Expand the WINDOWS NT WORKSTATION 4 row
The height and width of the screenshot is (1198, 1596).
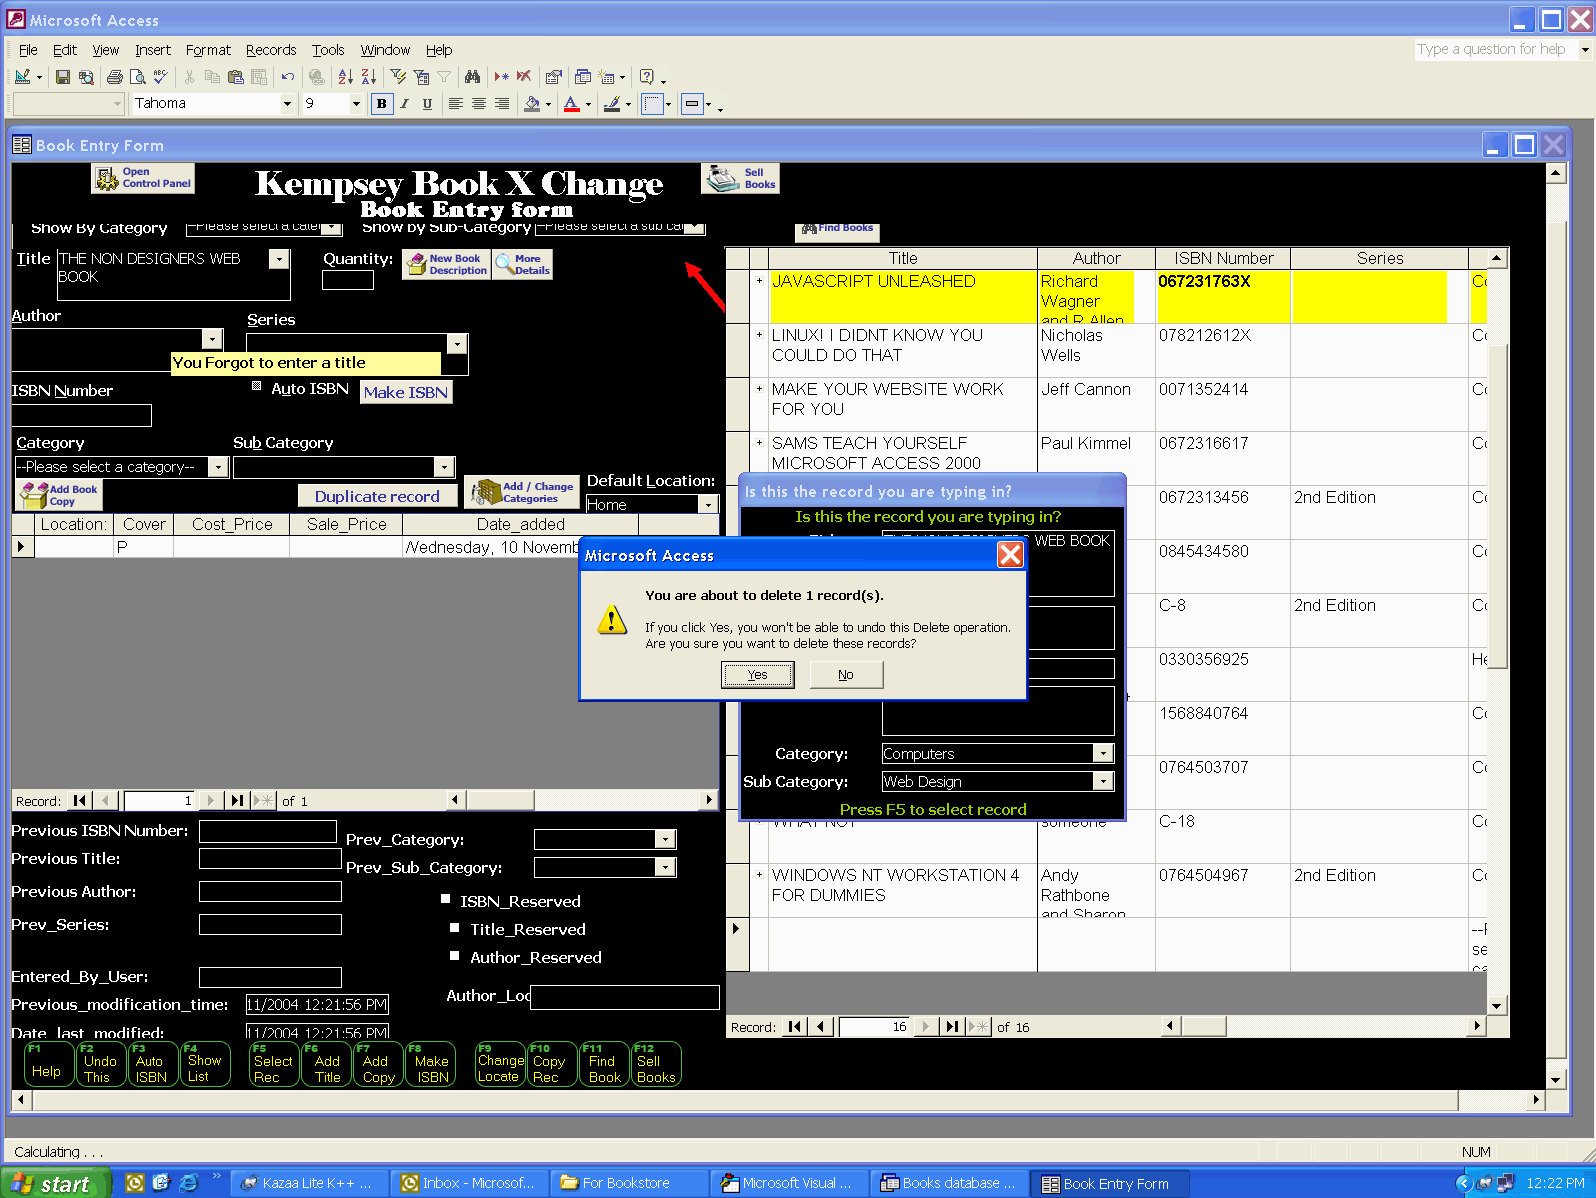(x=759, y=875)
